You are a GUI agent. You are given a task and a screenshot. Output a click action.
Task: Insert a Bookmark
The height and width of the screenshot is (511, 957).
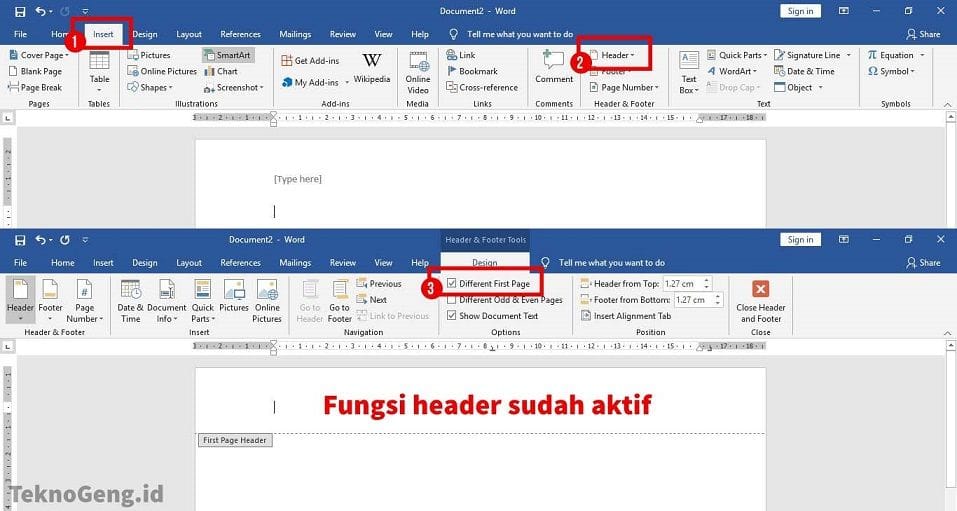pyautogui.click(x=472, y=71)
